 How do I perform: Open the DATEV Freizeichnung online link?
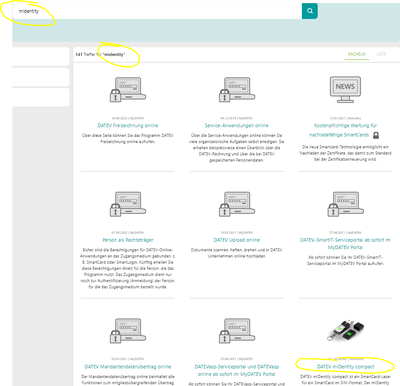(x=128, y=126)
